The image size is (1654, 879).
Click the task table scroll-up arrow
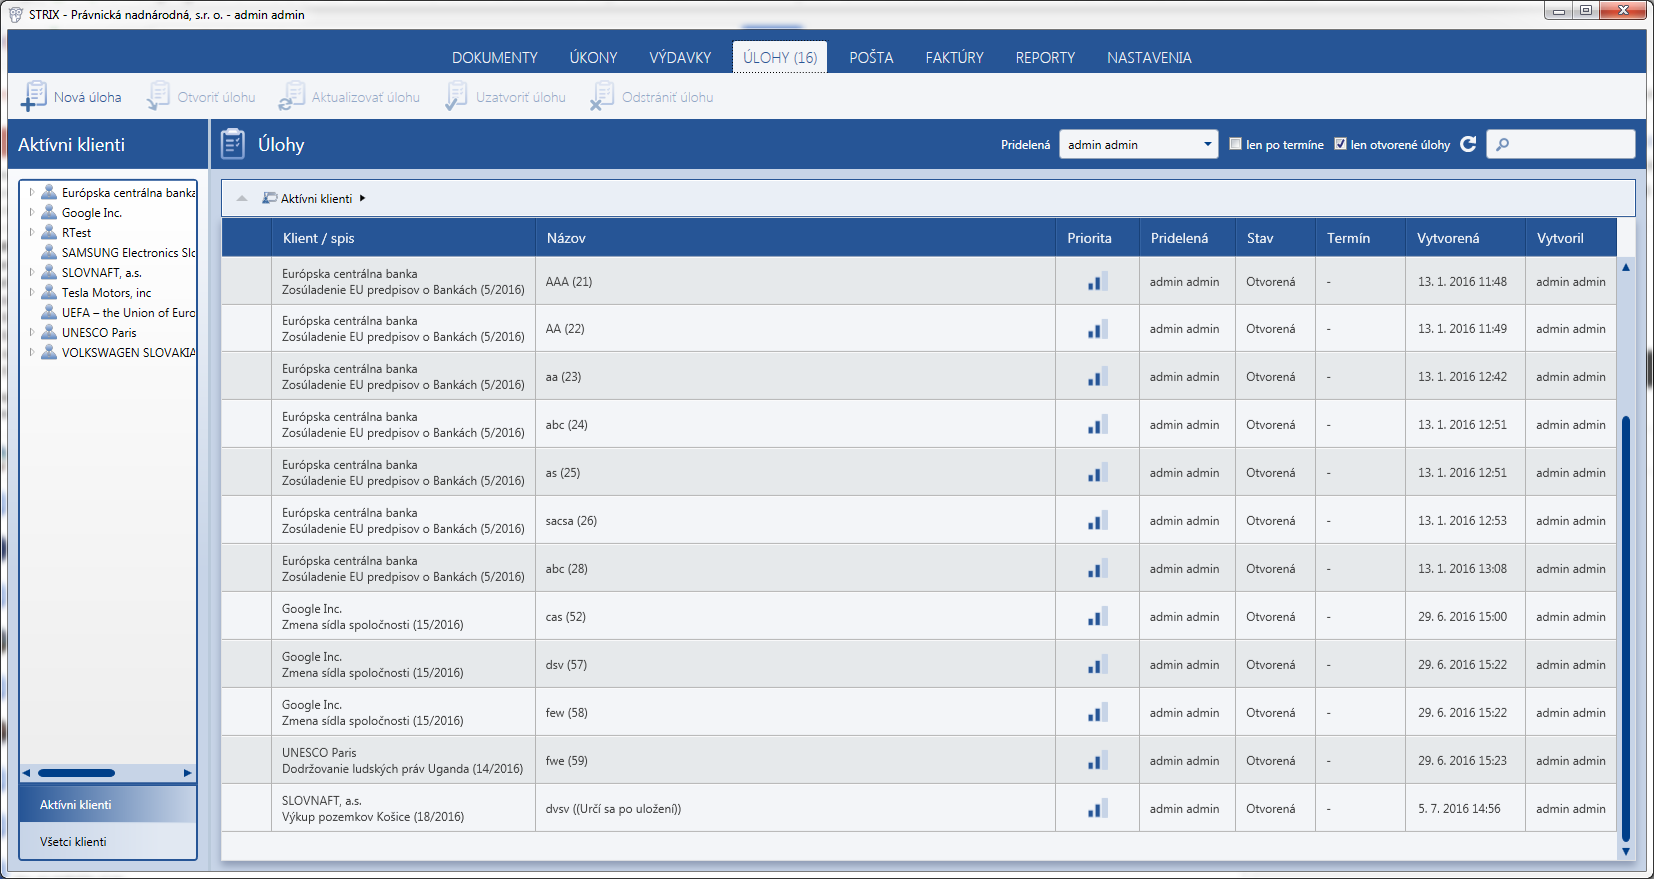1626,267
